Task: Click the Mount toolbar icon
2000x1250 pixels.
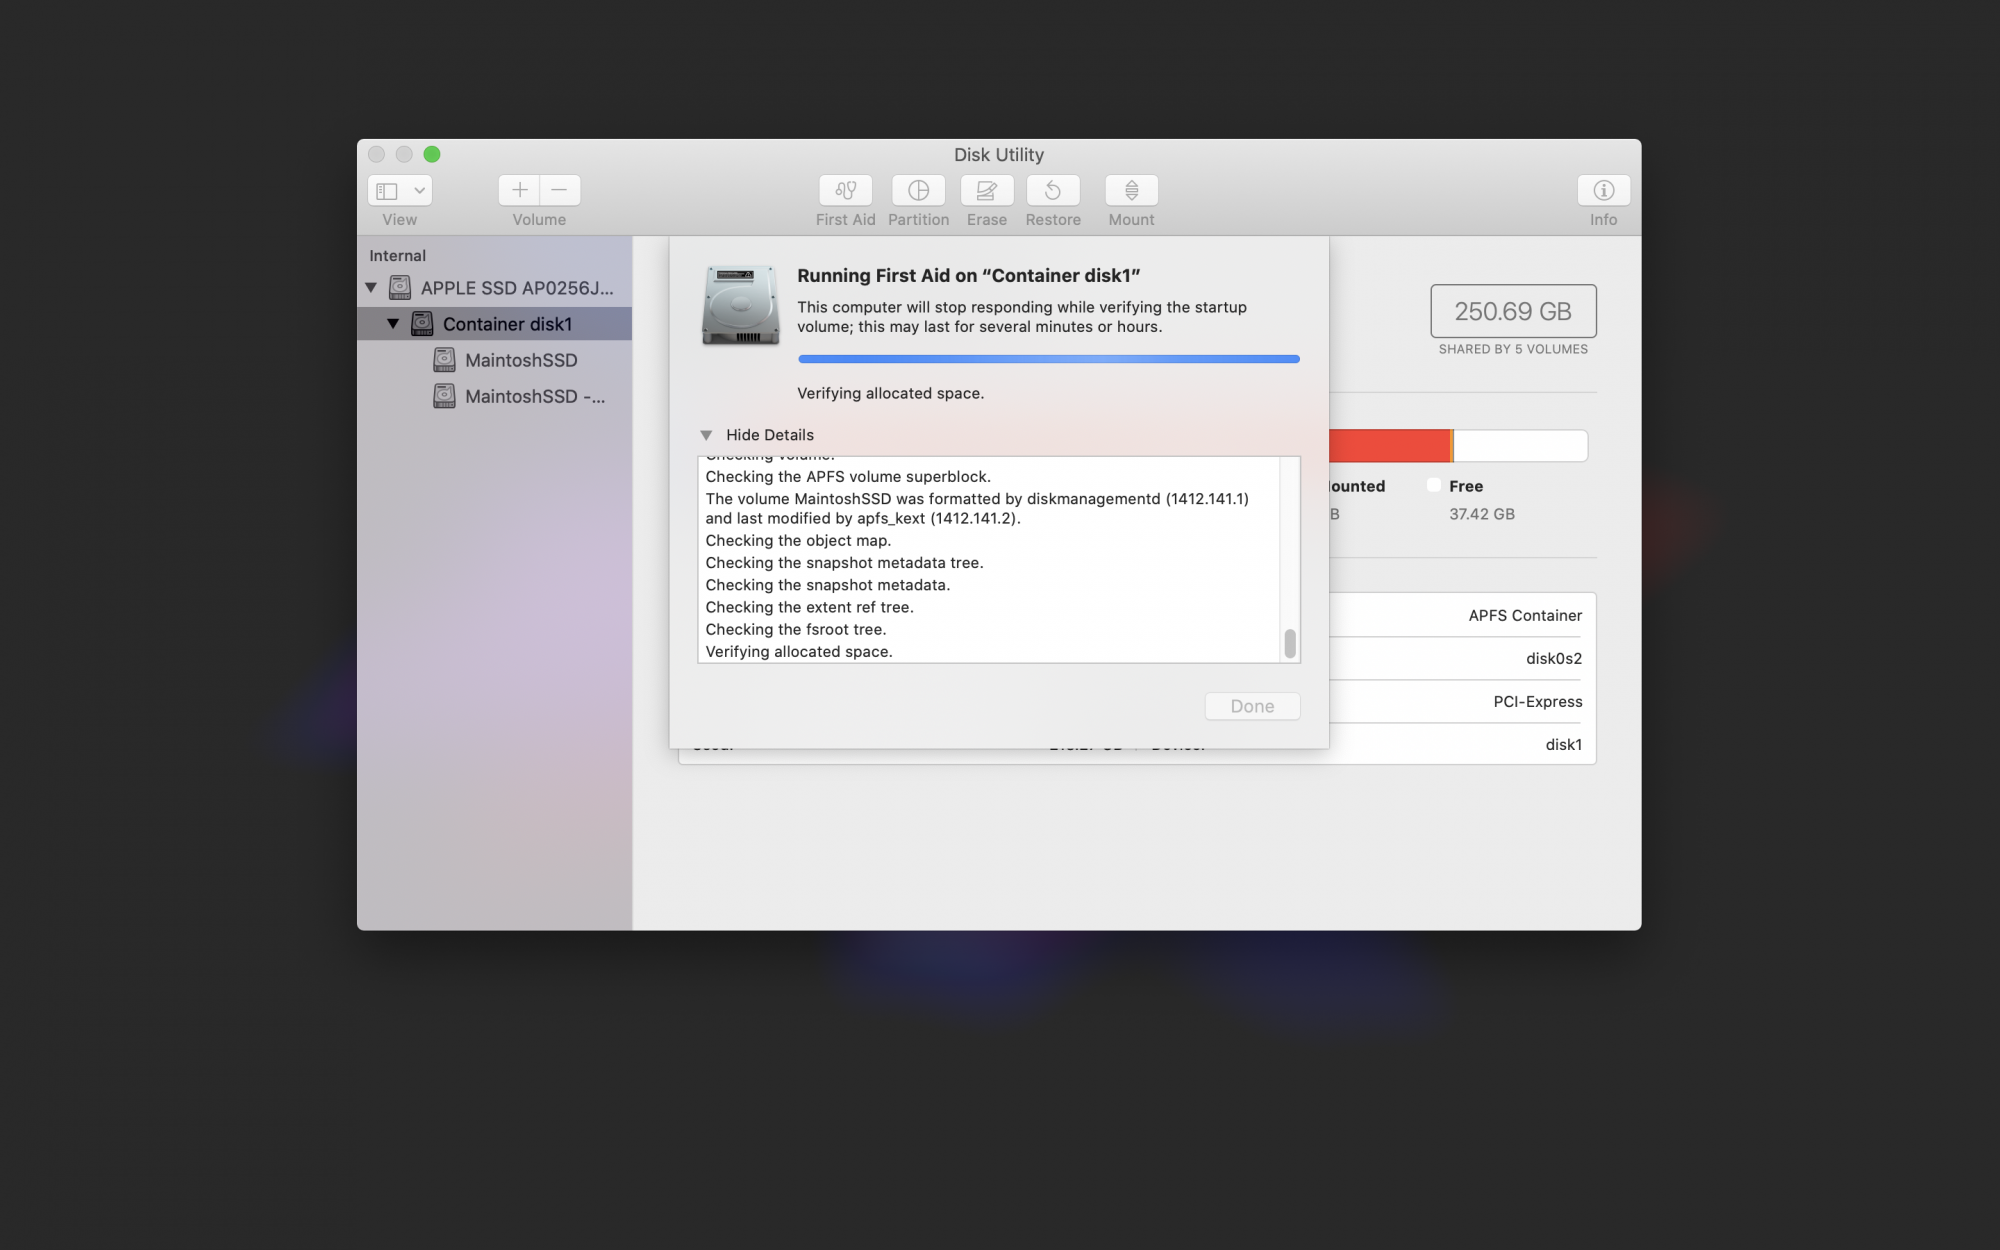Action: click(x=1131, y=190)
